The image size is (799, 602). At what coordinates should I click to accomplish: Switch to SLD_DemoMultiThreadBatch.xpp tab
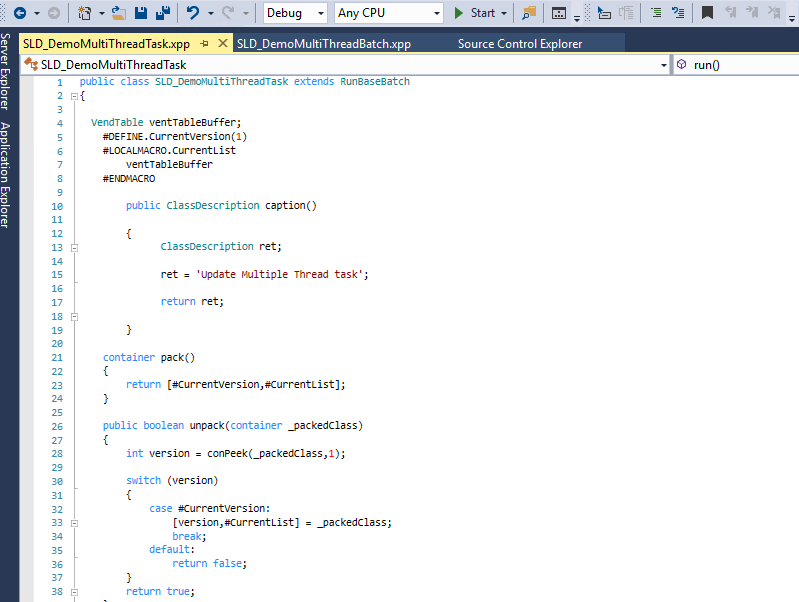tap(324, 44)
